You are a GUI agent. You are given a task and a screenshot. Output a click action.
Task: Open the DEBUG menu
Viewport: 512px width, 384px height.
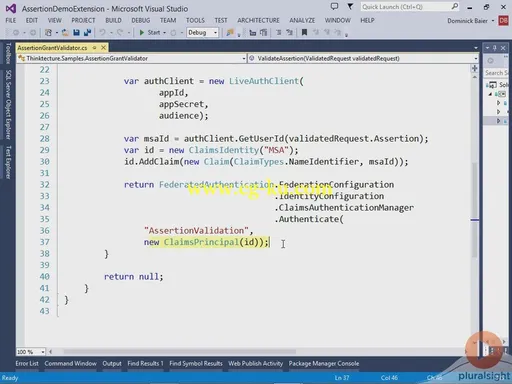pos(141,21)
